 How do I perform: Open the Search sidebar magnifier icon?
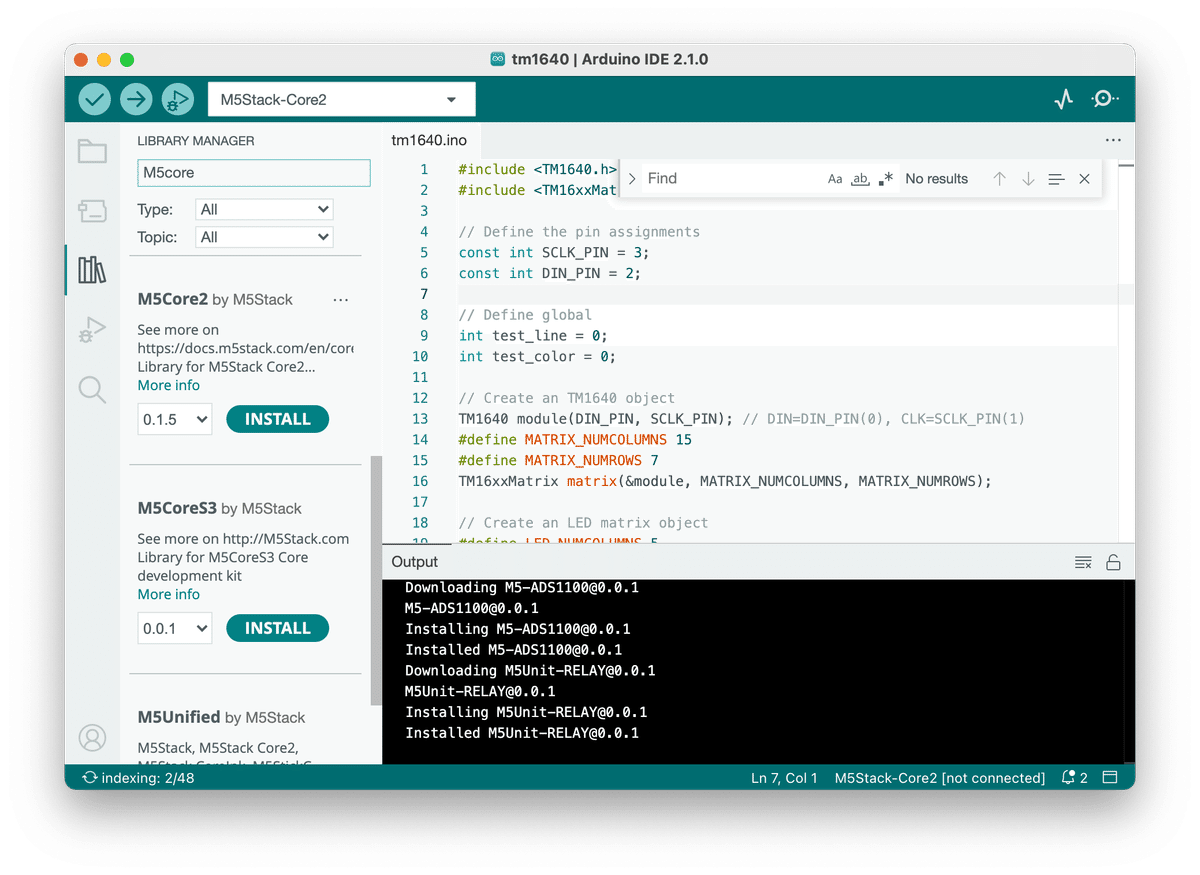coord(92,389)
